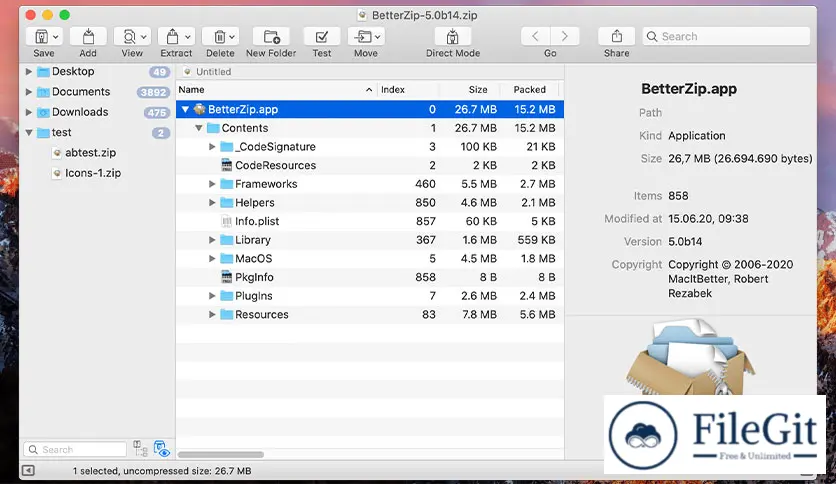Click the horizontal scrollbar under file list

pos(221,455)
